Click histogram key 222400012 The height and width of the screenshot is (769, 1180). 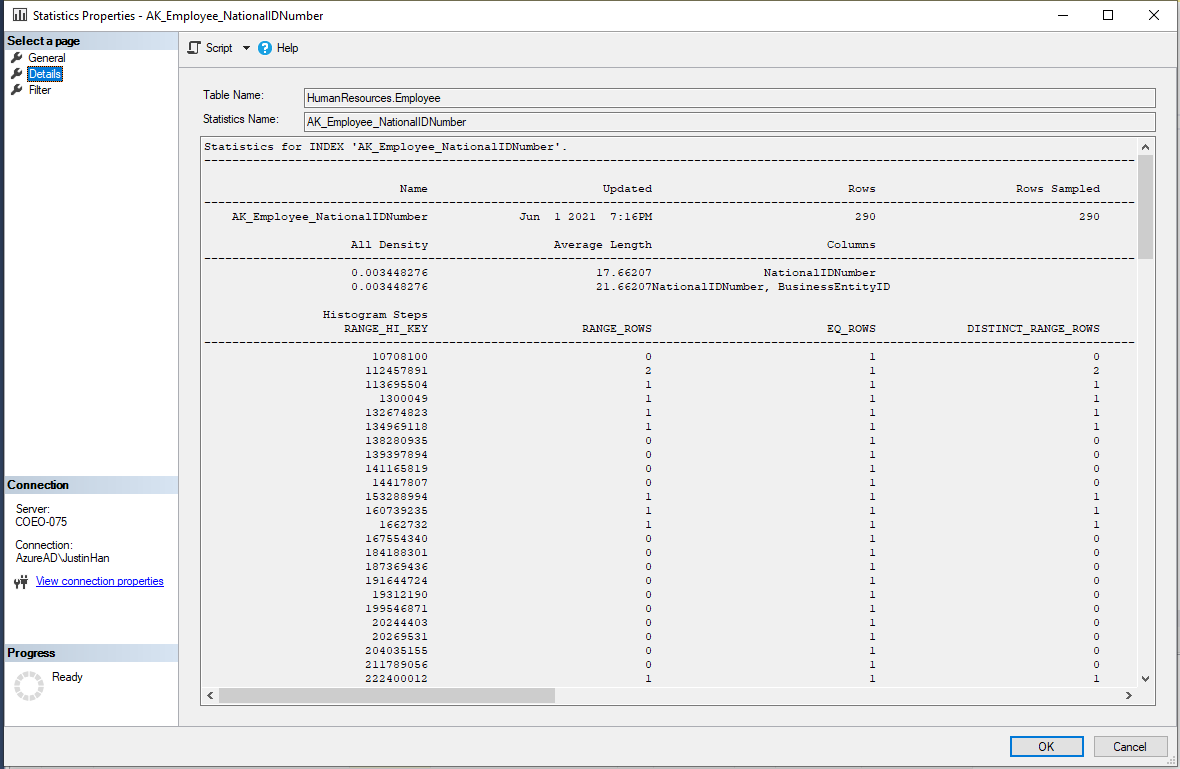coord(396,679)
